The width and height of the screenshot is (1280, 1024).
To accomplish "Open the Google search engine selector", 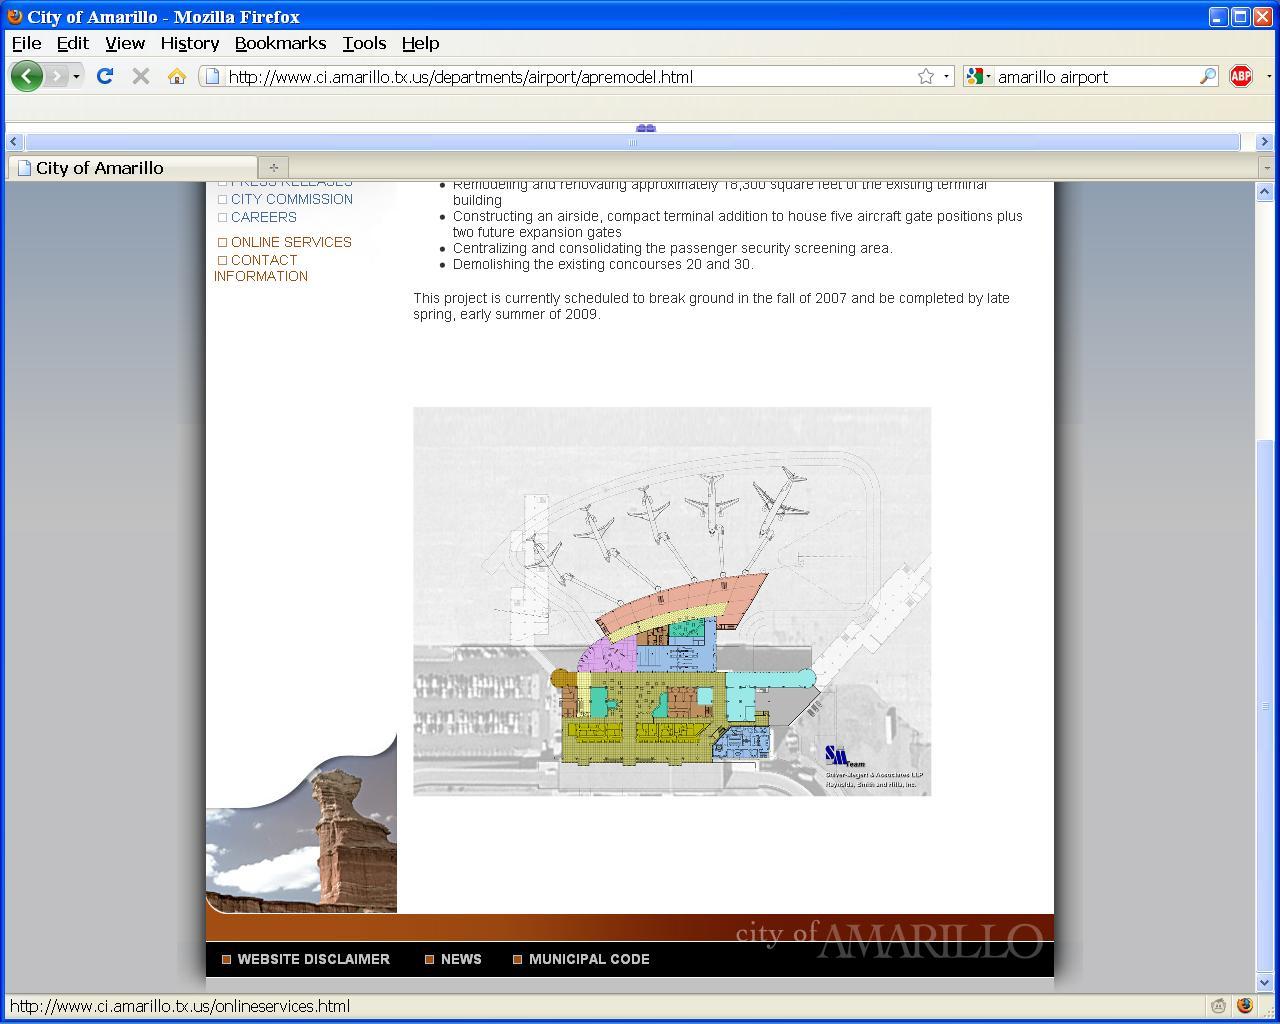I will coord(979,77).
